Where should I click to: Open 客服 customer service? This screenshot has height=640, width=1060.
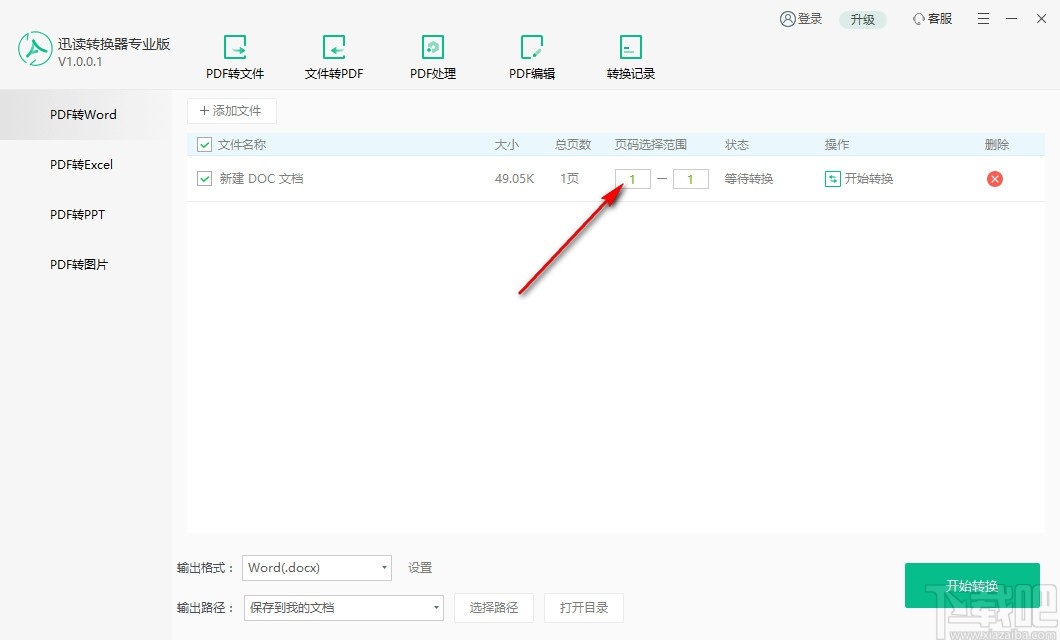tap(931, 18)
